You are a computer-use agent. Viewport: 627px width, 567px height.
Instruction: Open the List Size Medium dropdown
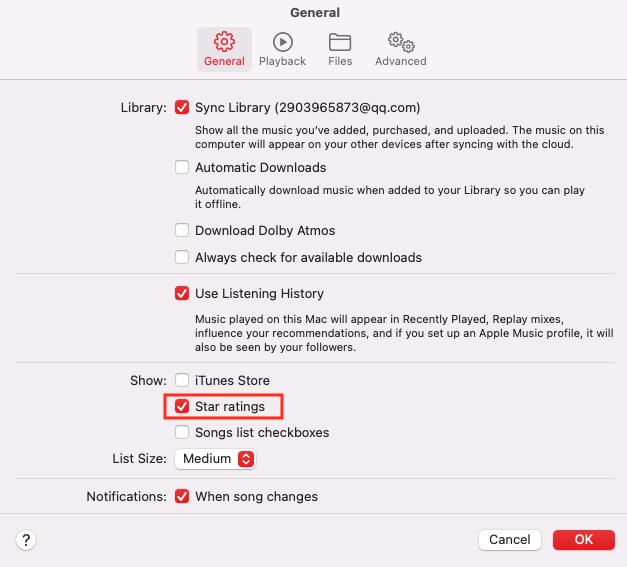[x=216, y=459]
